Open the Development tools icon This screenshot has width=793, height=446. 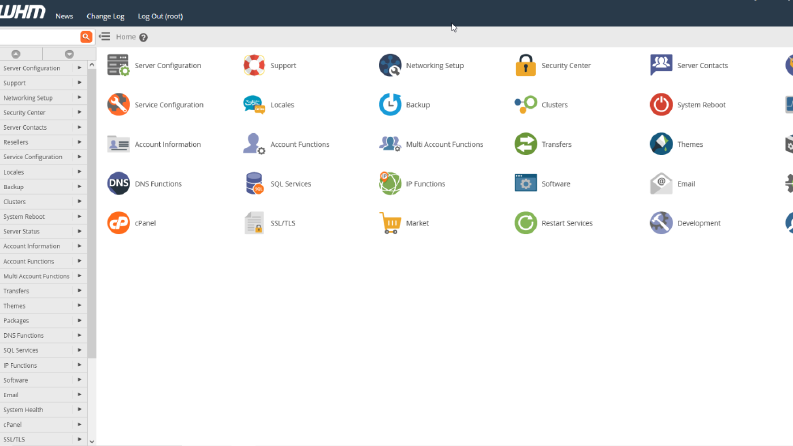click(x=661, y=223)
